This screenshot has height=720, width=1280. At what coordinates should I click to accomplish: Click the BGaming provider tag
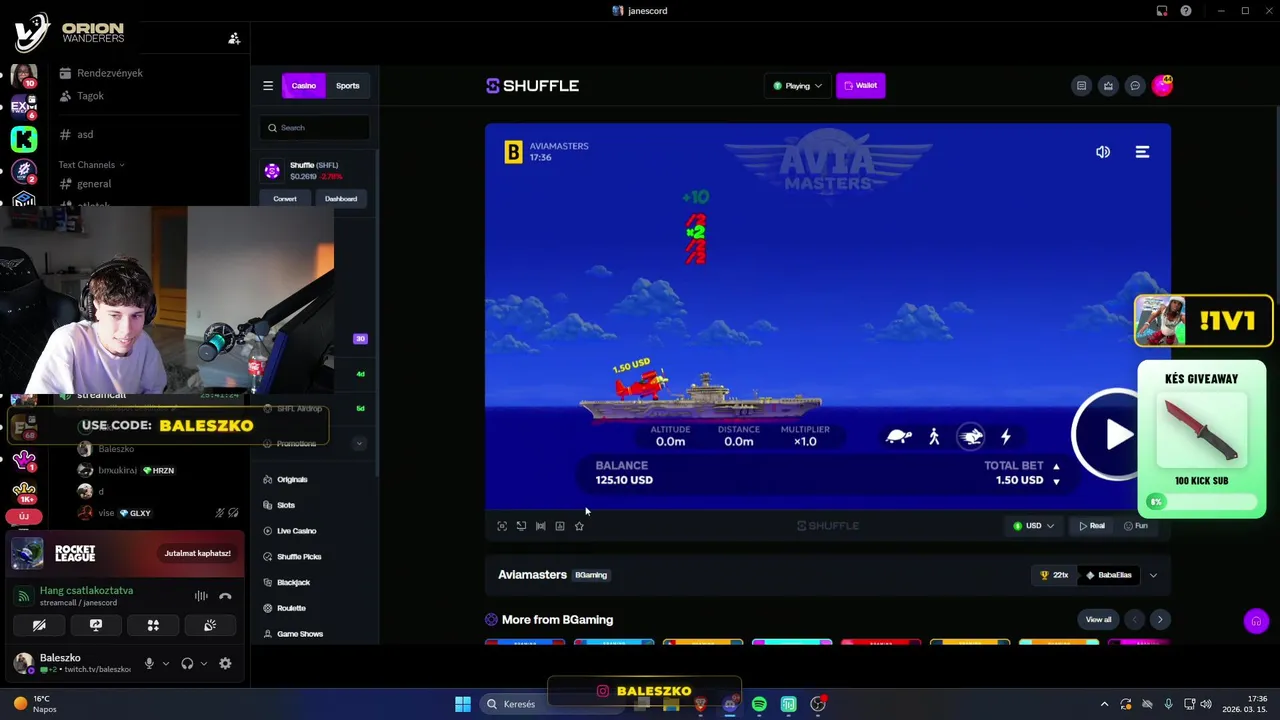pos(591,575)
